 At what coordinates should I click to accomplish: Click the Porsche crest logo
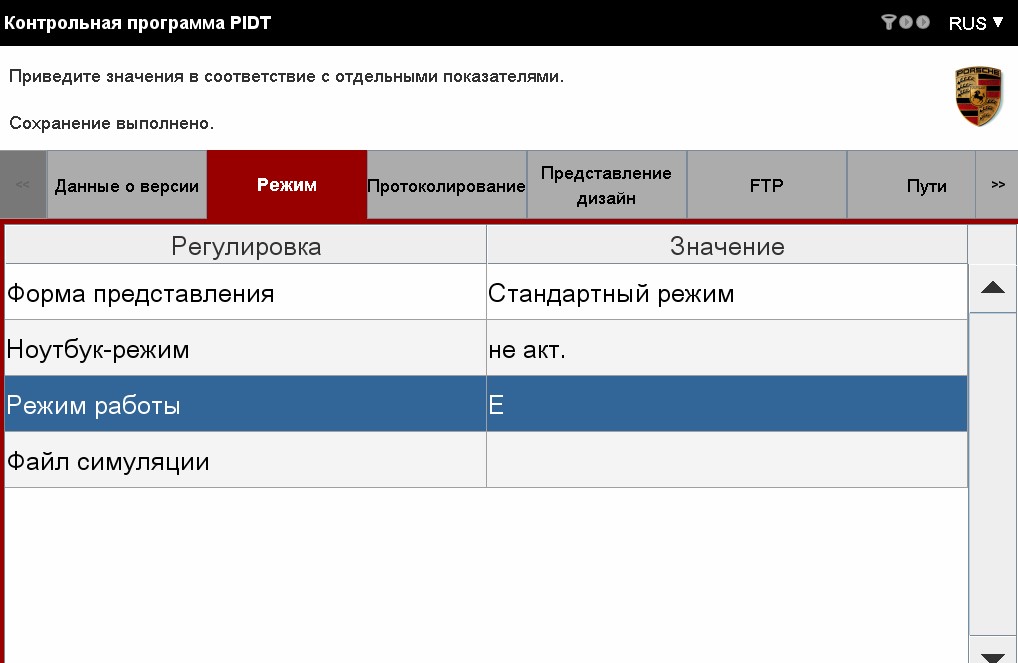coord(979,97)
